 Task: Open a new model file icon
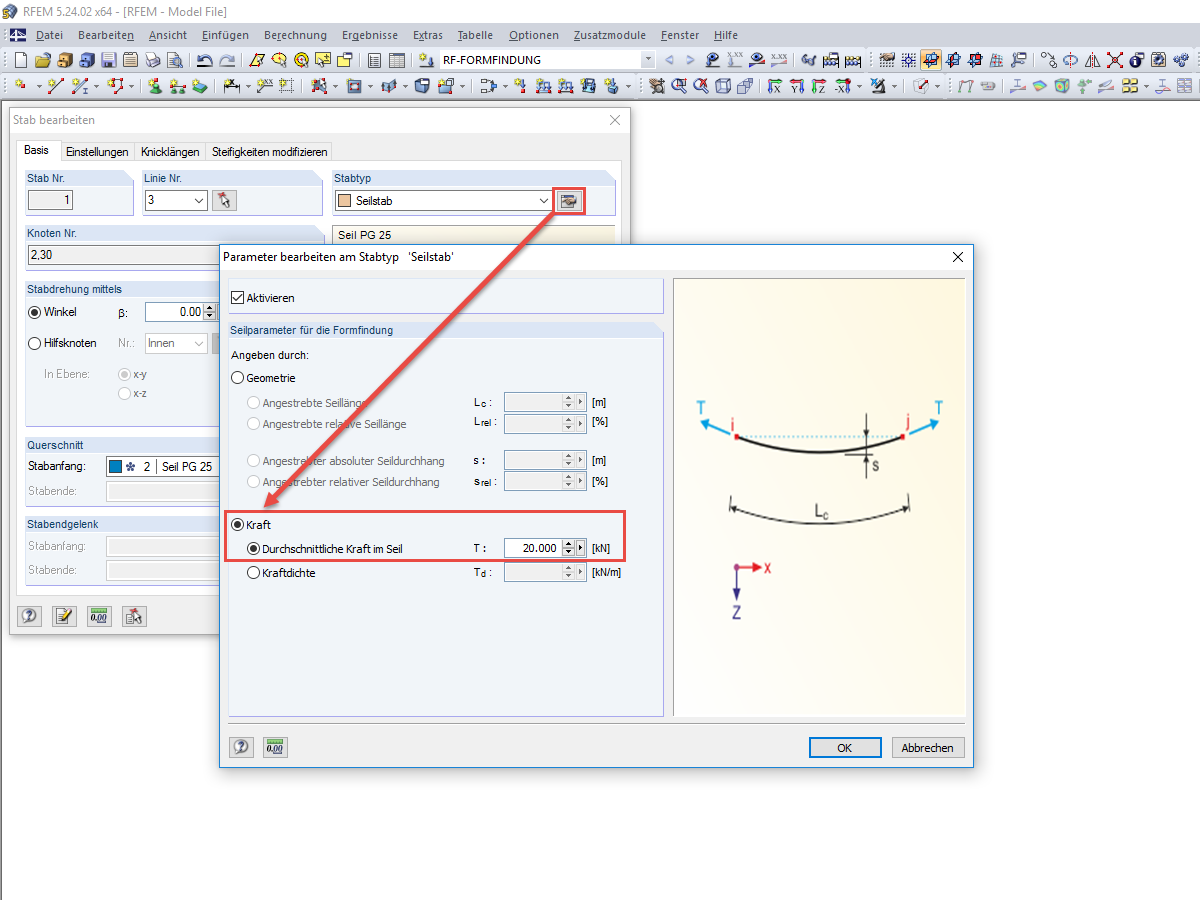point(22,60)
